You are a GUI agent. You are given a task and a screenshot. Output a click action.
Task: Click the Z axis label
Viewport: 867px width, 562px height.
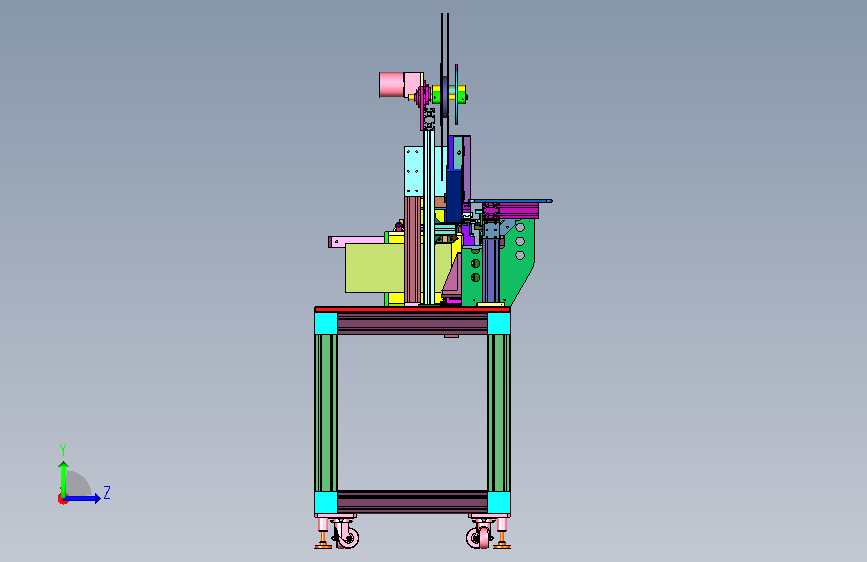107,492
